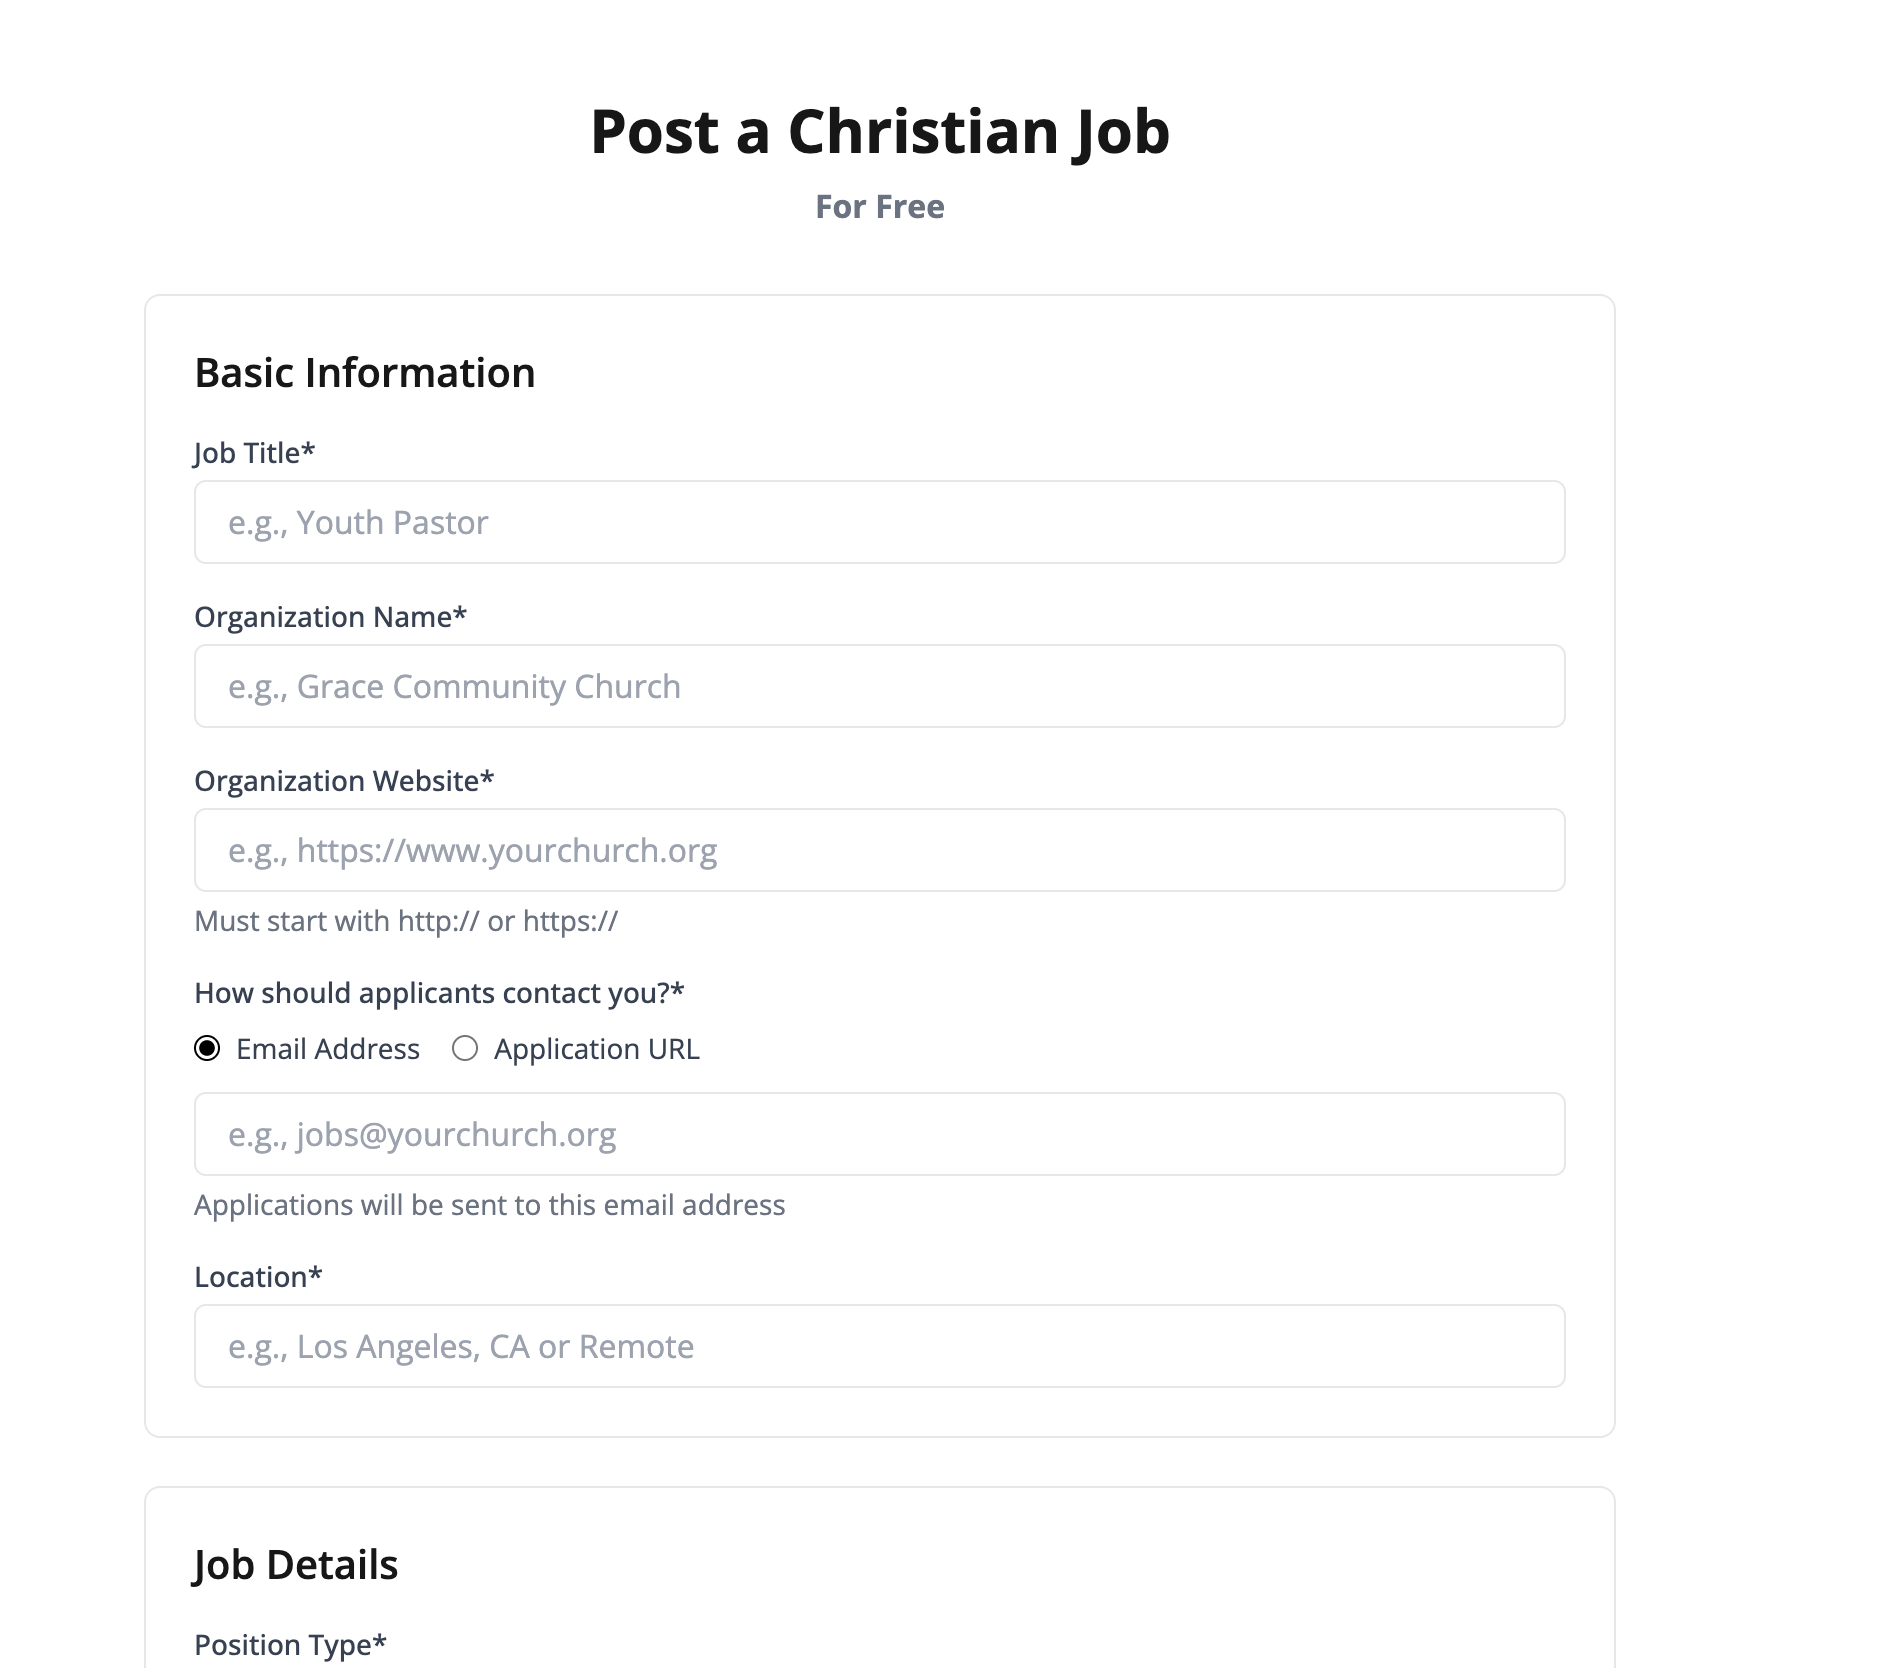Click the email applications helper text
This screenshot has width=1890, height=1668.
[490, 1205]
